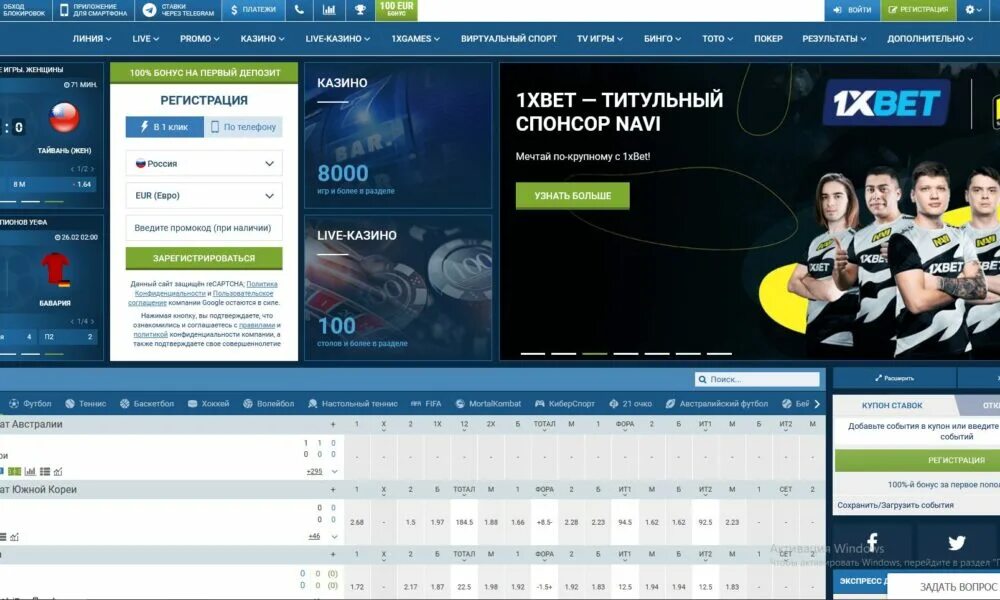Open the ВИРТУАЛЬНЫЙ СПОРТ menu item
Screen dimensions: 1000x600
pos(509,38)
